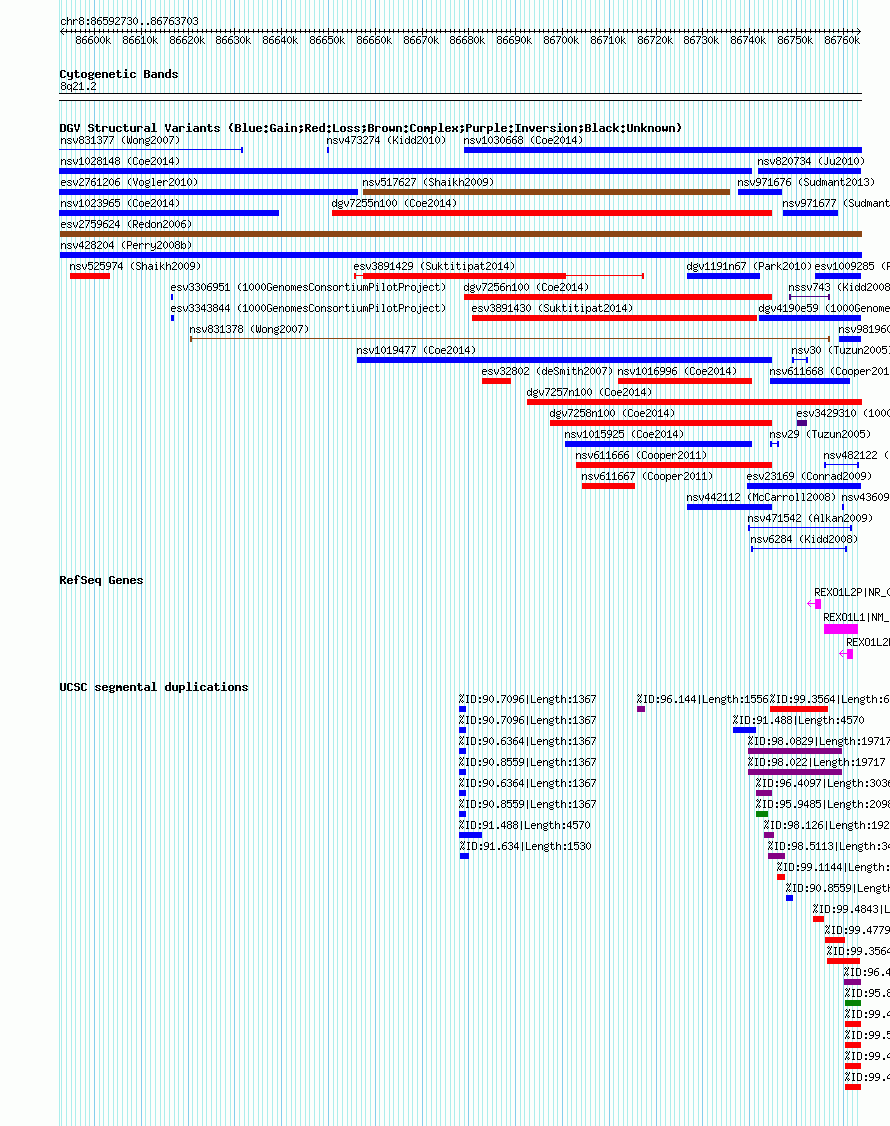Click the %ID:96.144|Length:1556 duplication label
Screen dimensions: 890x1126
[703, 699]
